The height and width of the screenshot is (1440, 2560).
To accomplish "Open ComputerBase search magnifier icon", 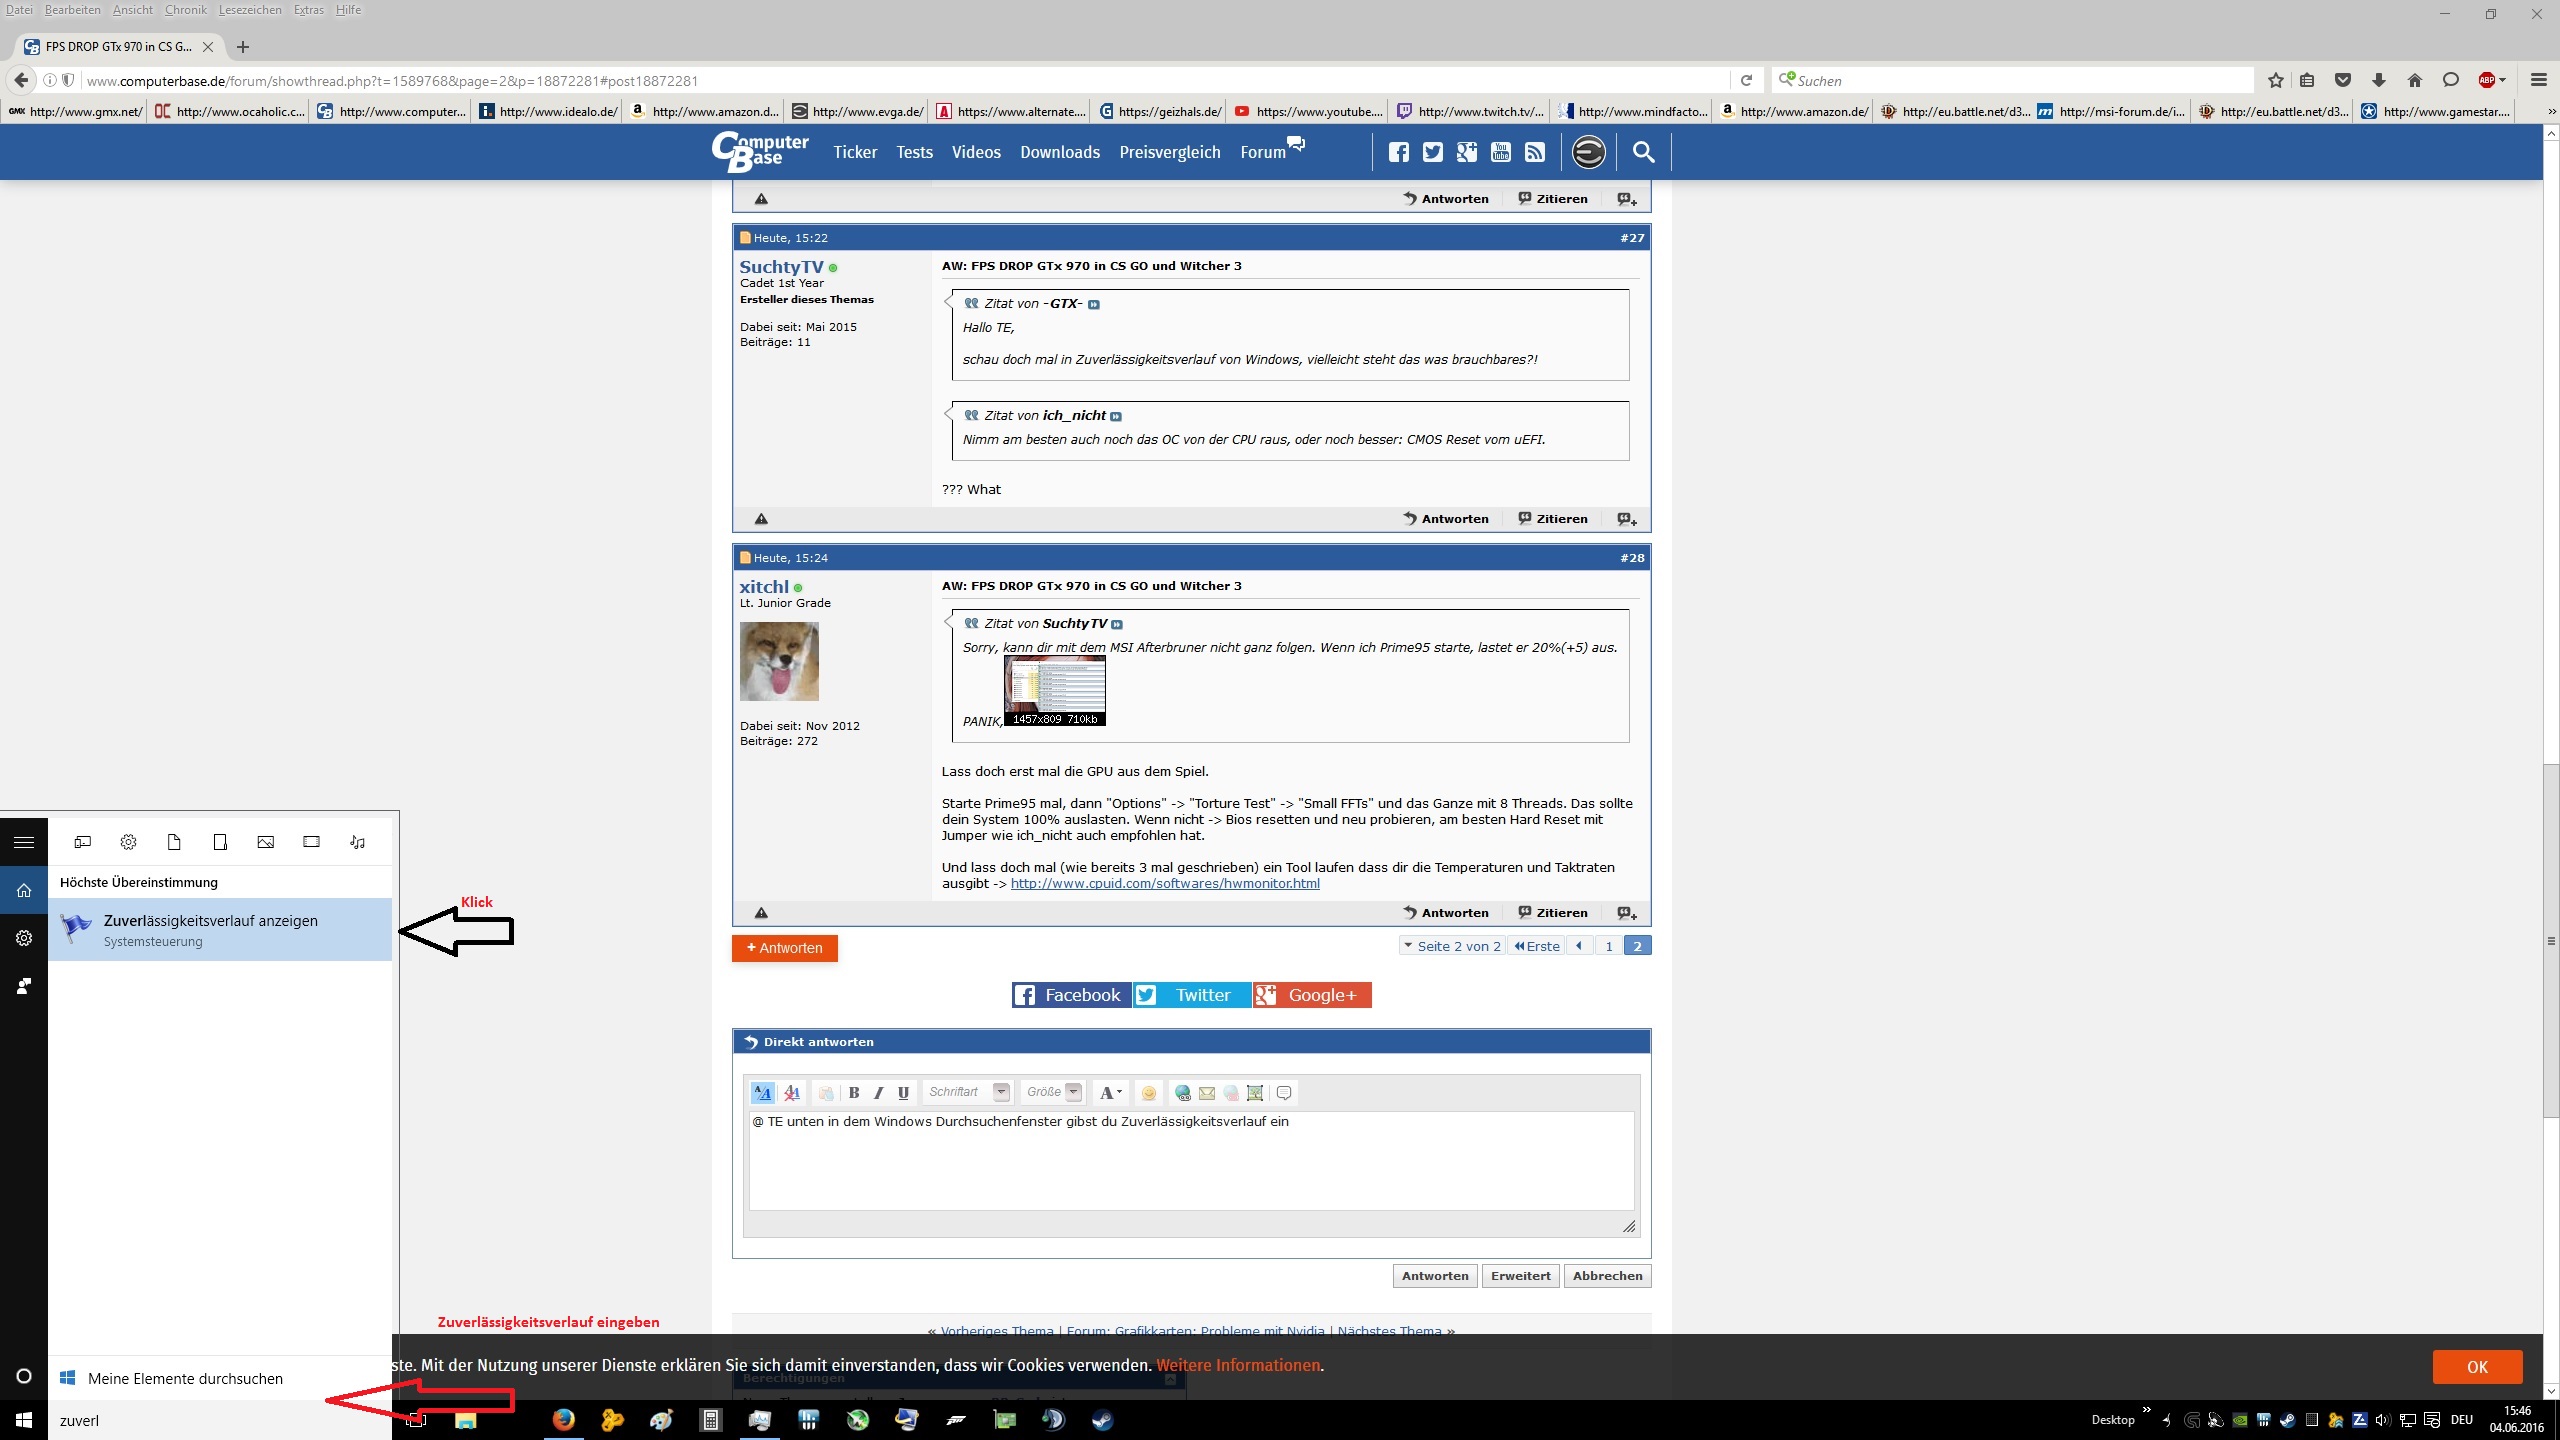I will pos(1643,152).
